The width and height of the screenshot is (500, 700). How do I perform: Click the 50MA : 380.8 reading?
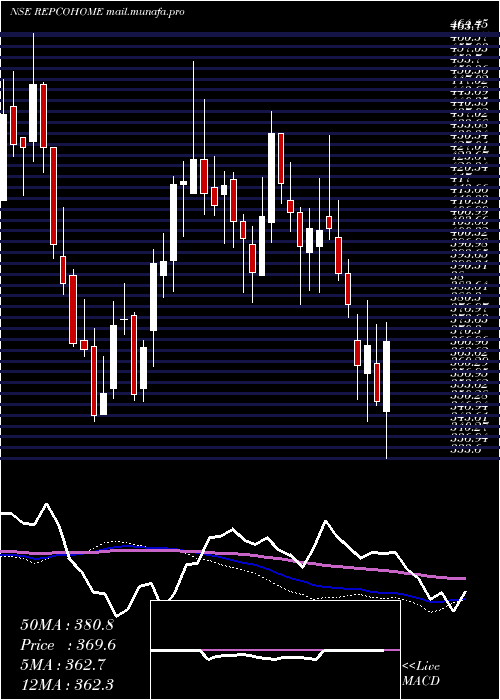(x=67, y=625)
